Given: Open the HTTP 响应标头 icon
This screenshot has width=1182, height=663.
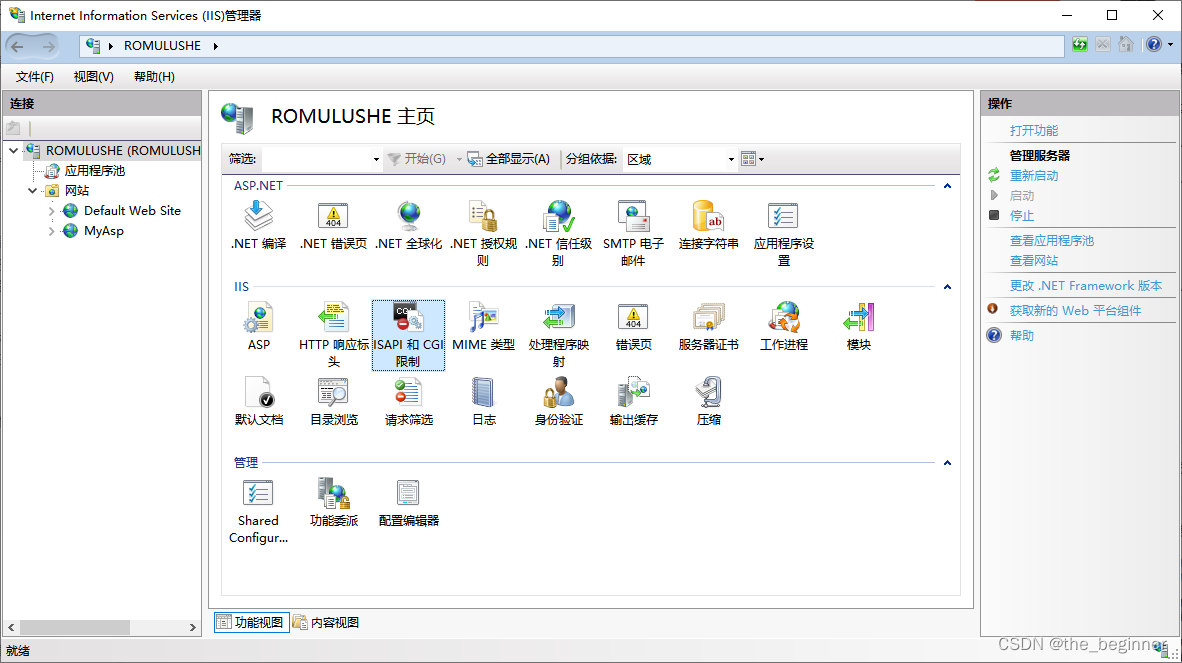Looking at the screenshot, I should click(x=333, y=318).
